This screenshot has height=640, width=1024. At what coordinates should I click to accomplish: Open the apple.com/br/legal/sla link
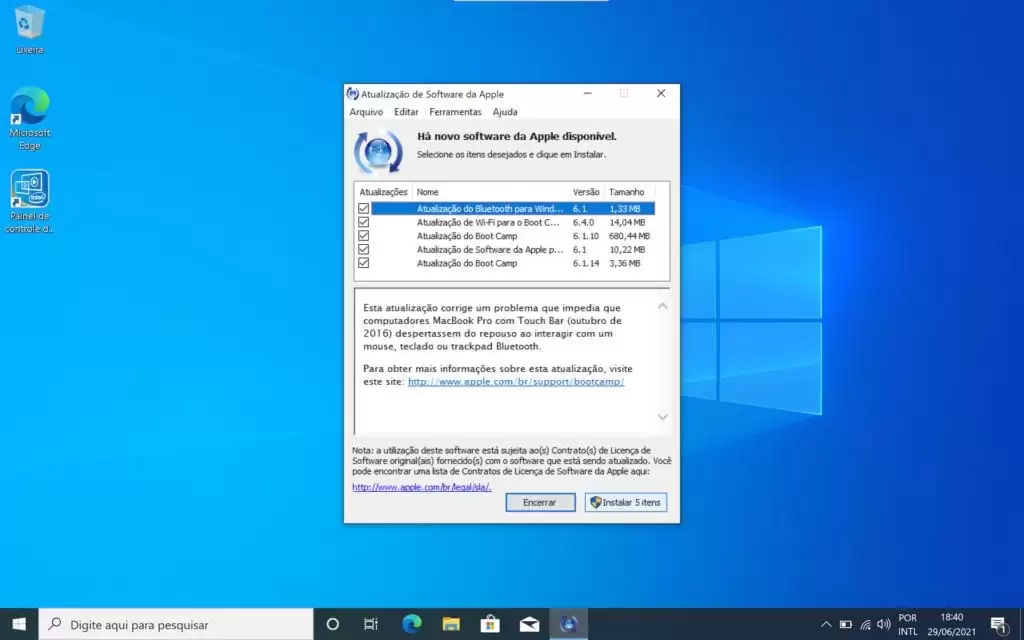(x=422, y=487)
